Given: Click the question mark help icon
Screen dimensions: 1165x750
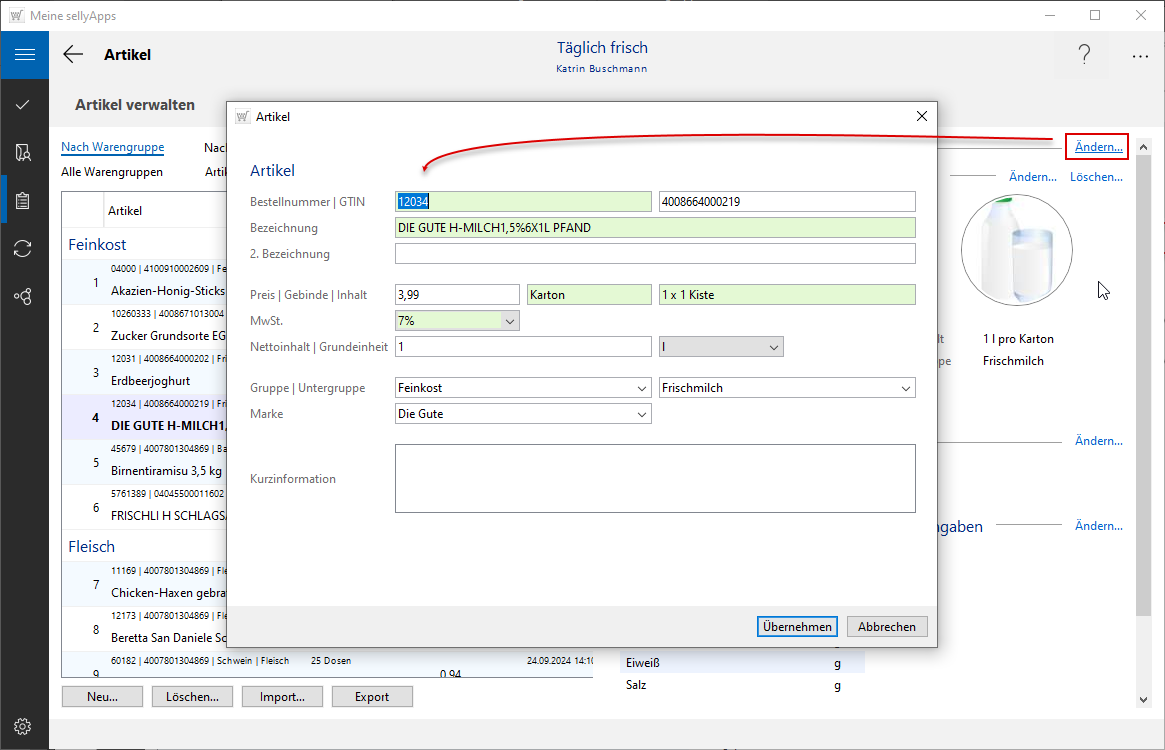Looking at the screenshot, I should pyautogui.click(x=1084, y=55).
